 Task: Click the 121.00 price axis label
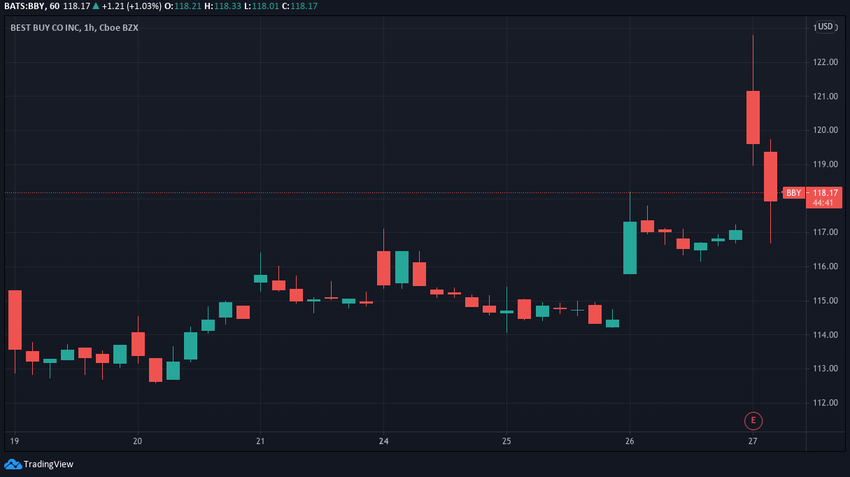pyautogui.click(x=825, y=96)
